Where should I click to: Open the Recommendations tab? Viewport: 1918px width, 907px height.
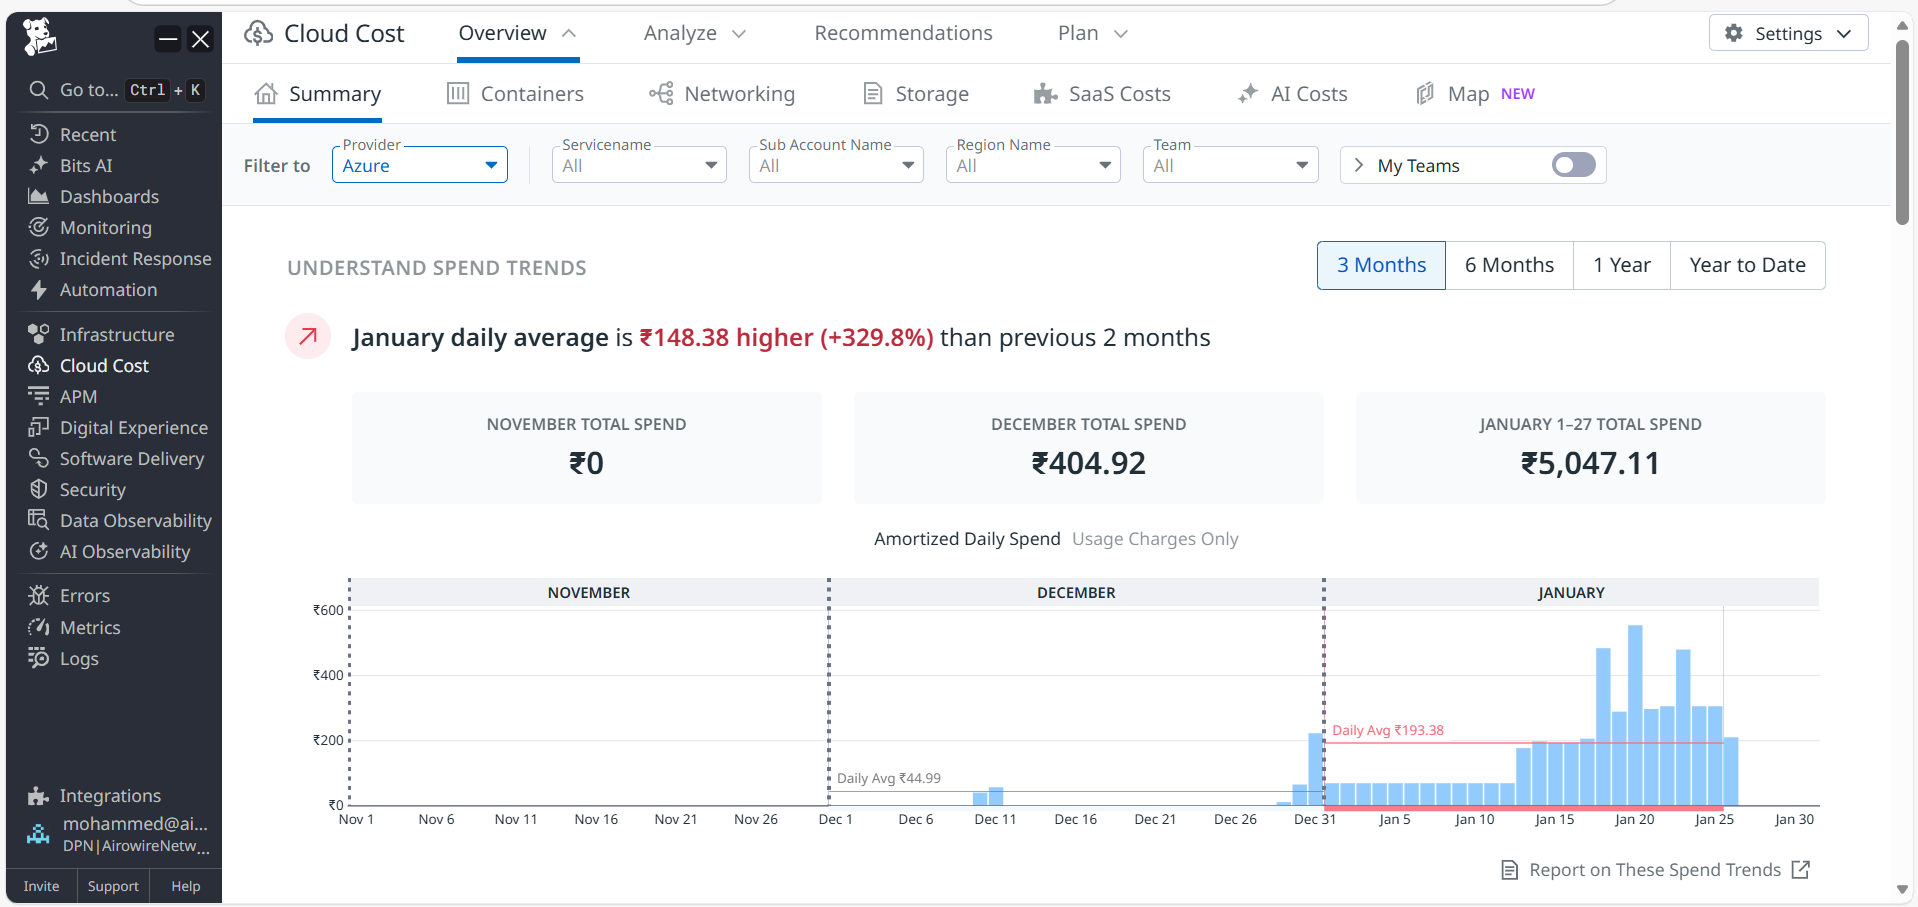[x=902, y=34]
